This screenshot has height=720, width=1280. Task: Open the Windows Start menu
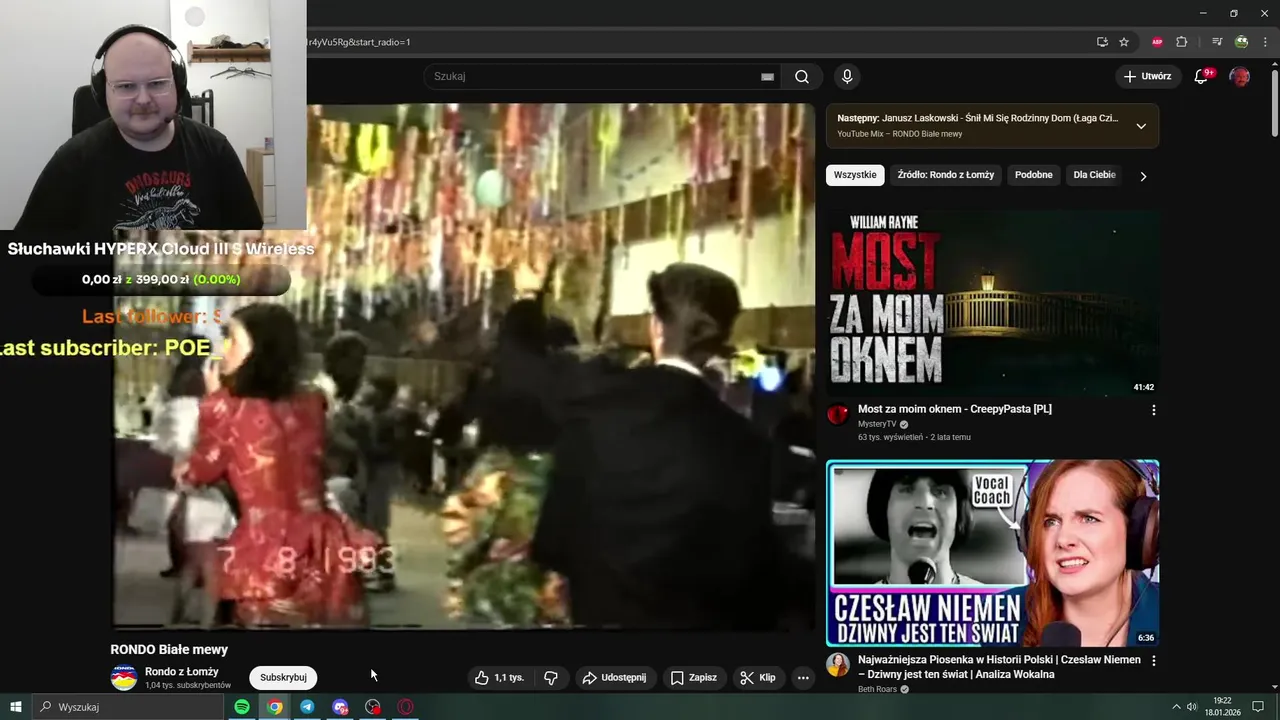click(15, 707)
